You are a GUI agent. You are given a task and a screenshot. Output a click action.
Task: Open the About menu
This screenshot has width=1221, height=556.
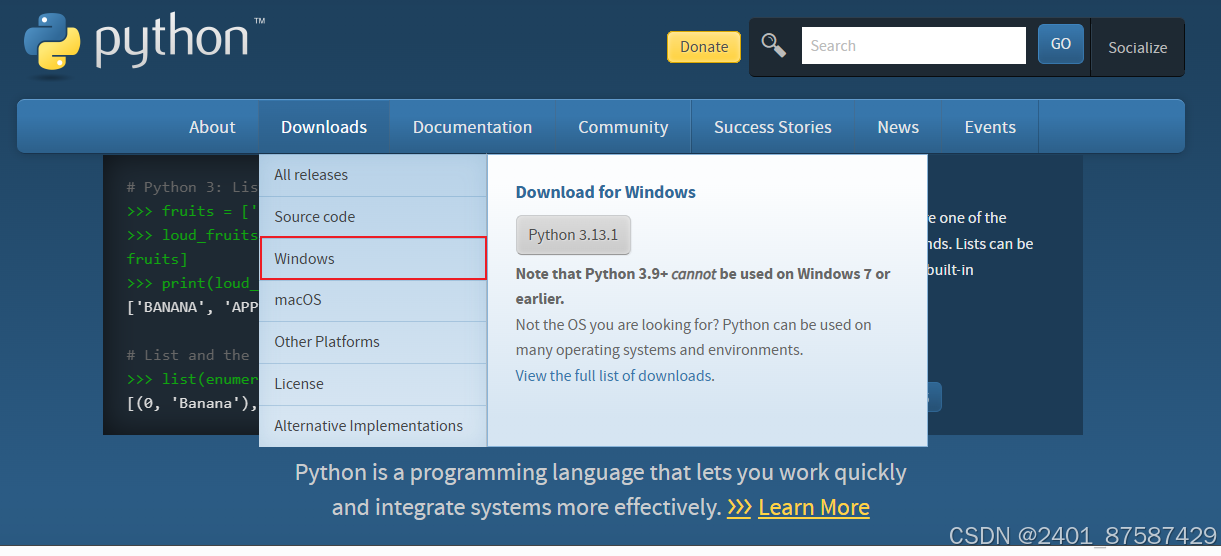[212, 127]
